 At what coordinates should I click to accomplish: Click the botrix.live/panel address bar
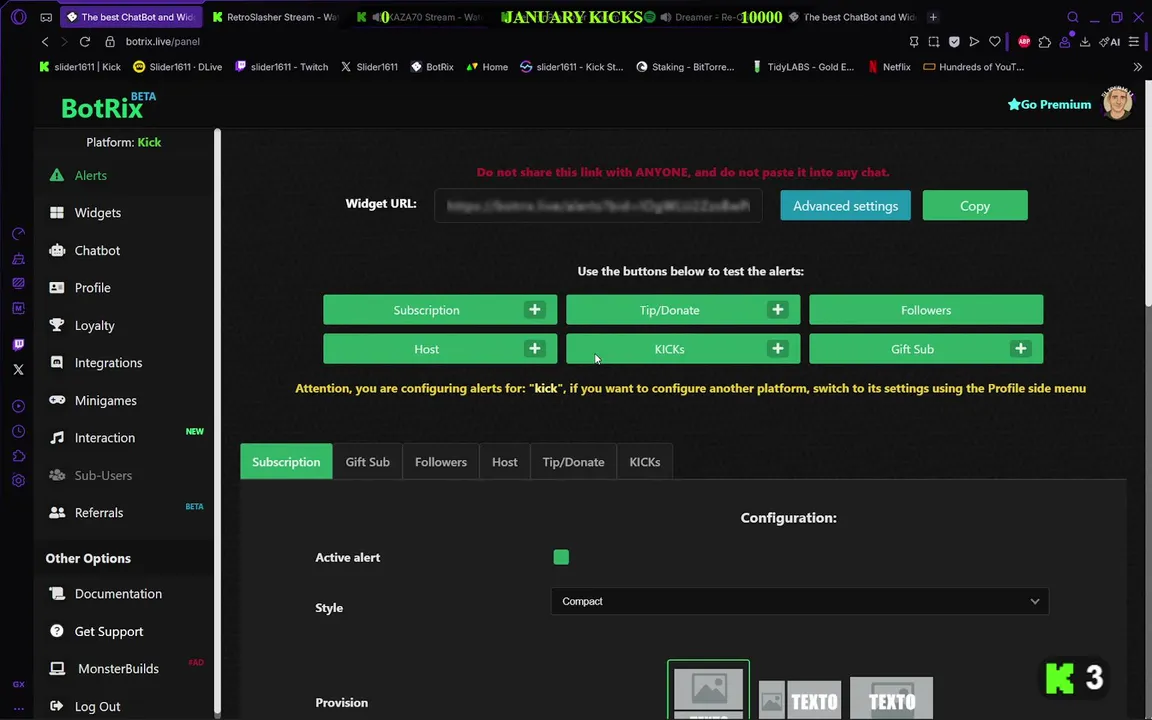click(162, 42)
